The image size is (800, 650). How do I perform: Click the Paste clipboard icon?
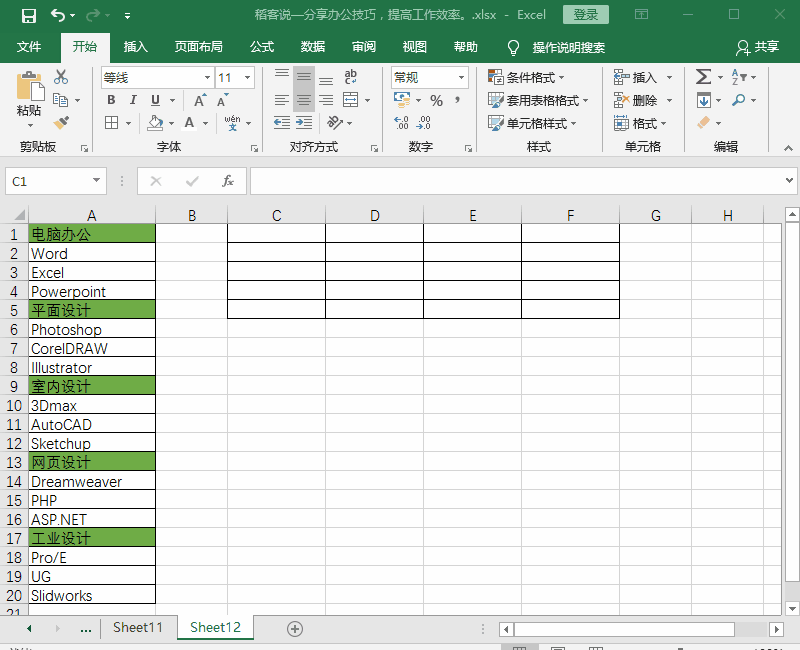[x=30, y=86]
